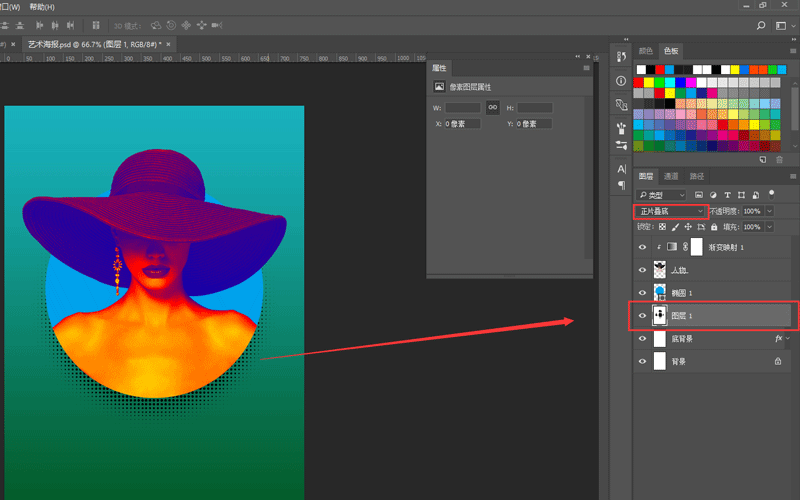Click the 3D orbit camera icon

156,25
